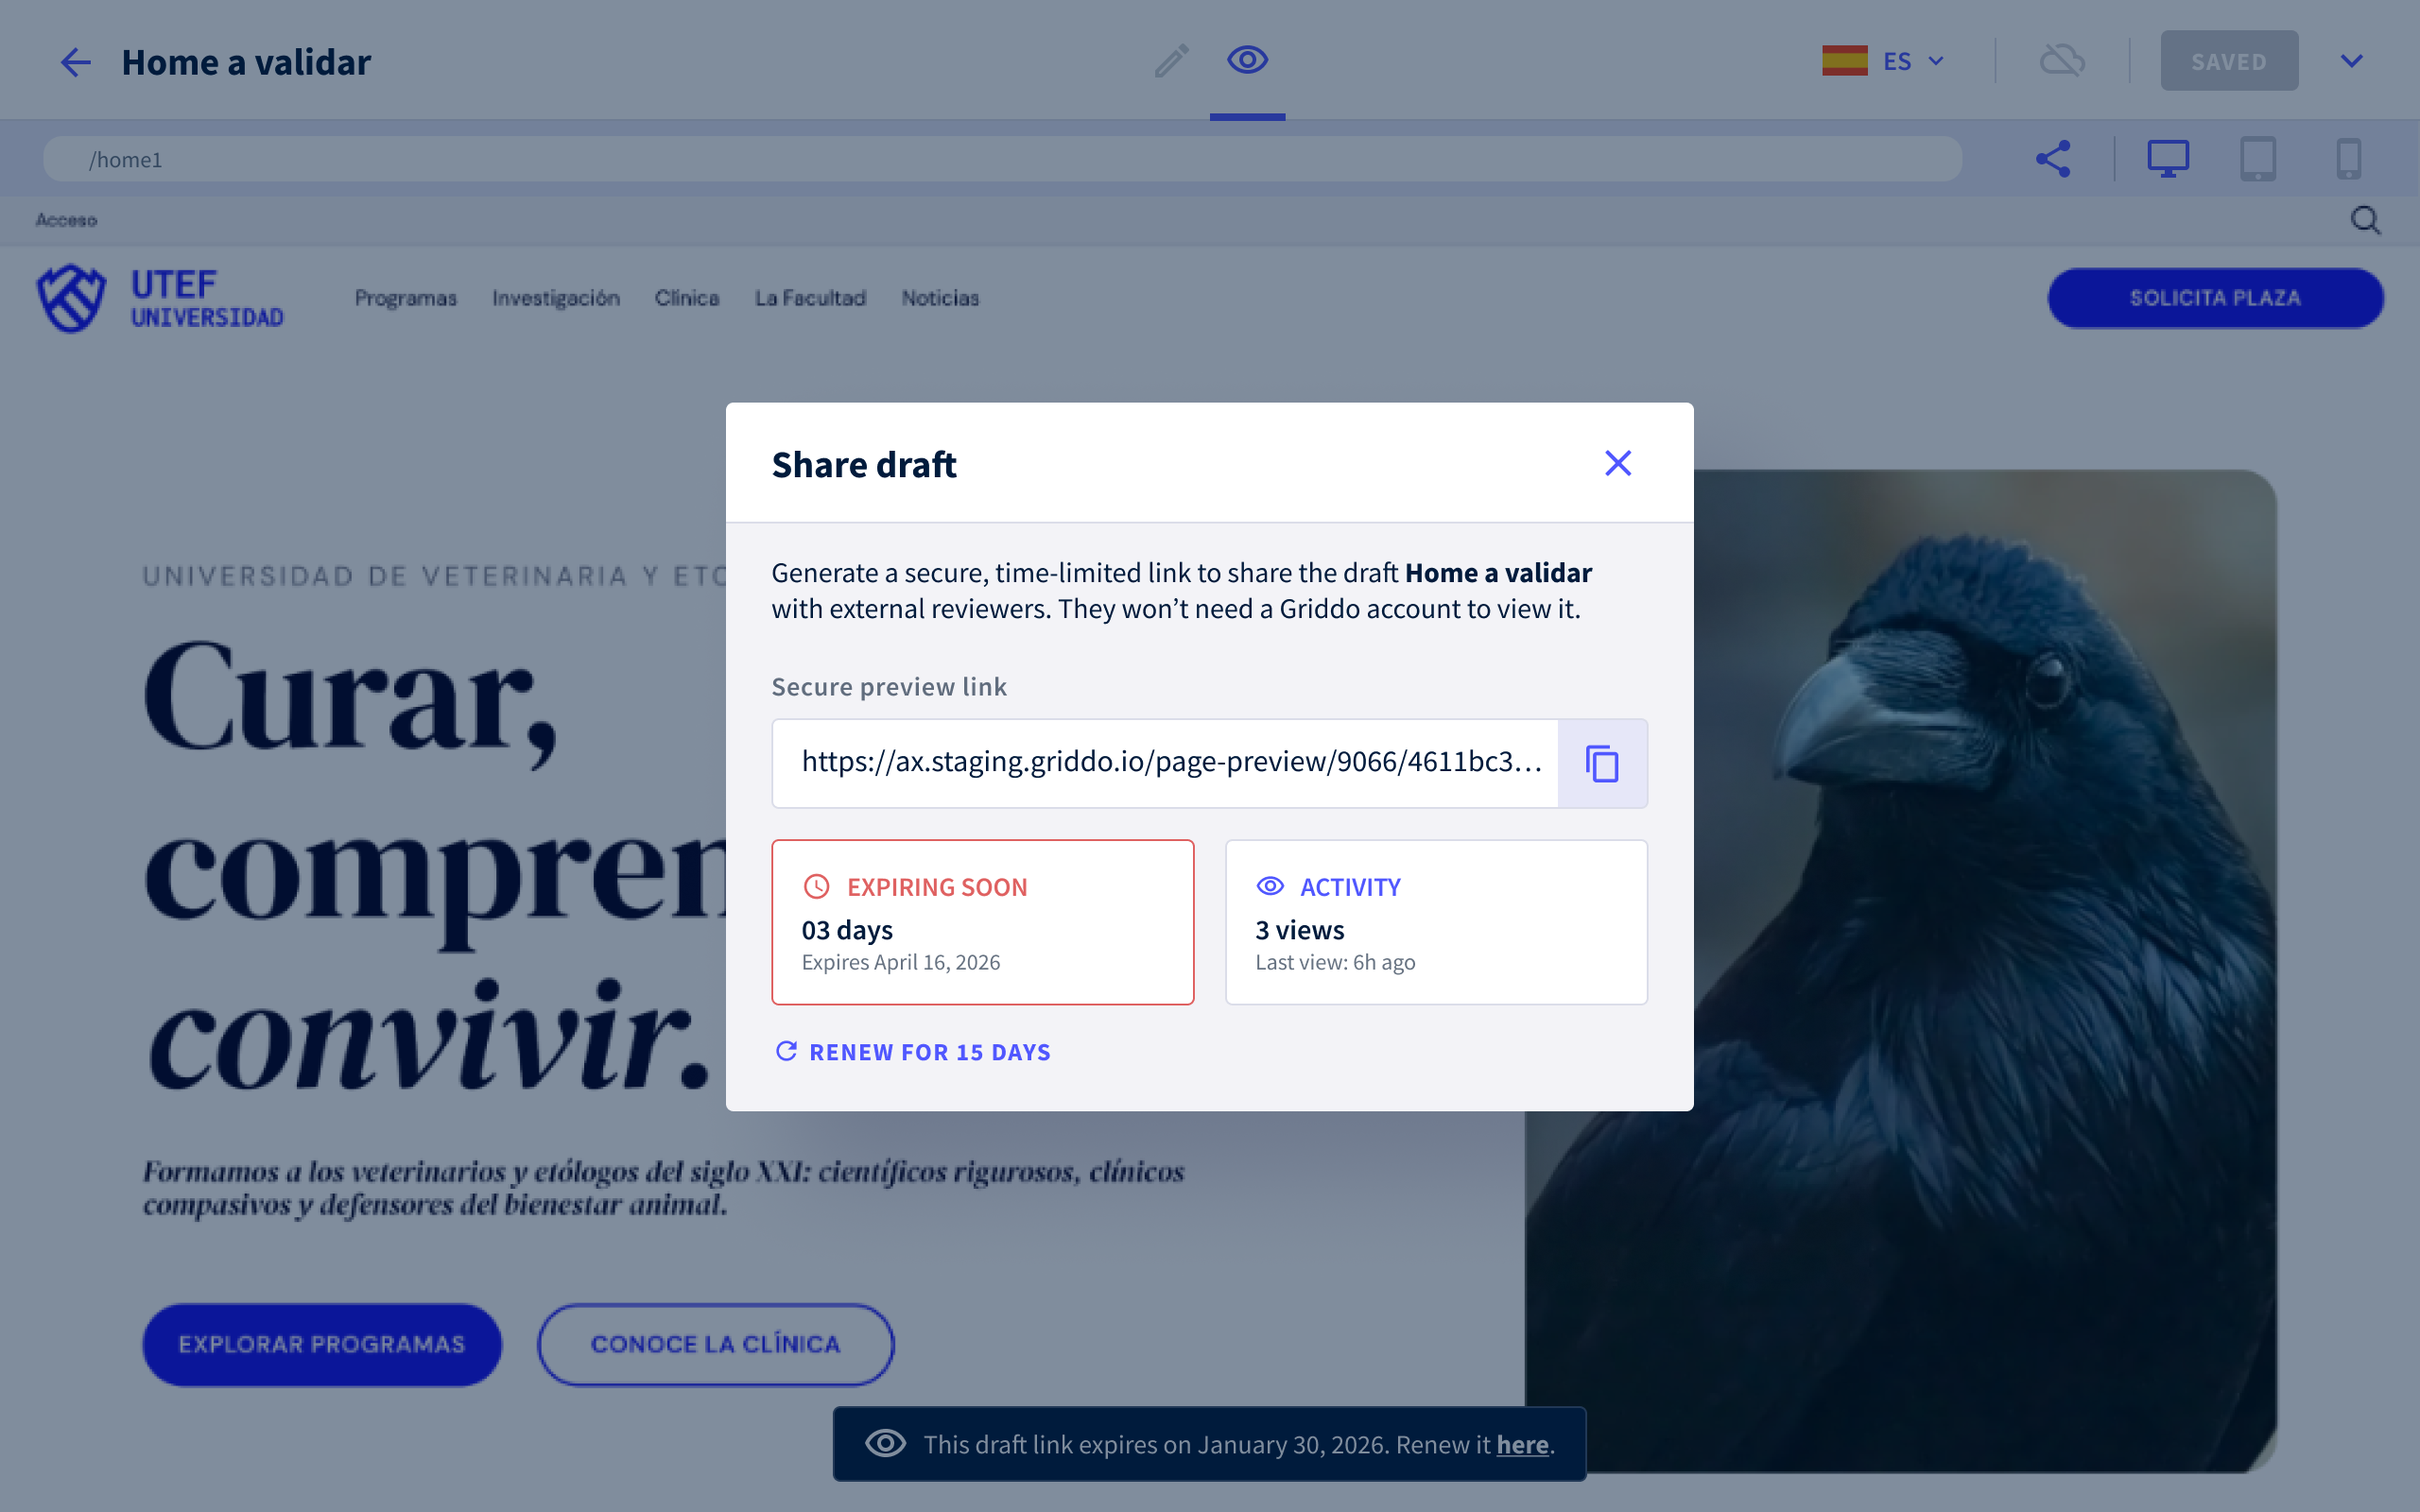Select mobile phone preview device
The image size is (2420, 1512).
point(2348,158)
